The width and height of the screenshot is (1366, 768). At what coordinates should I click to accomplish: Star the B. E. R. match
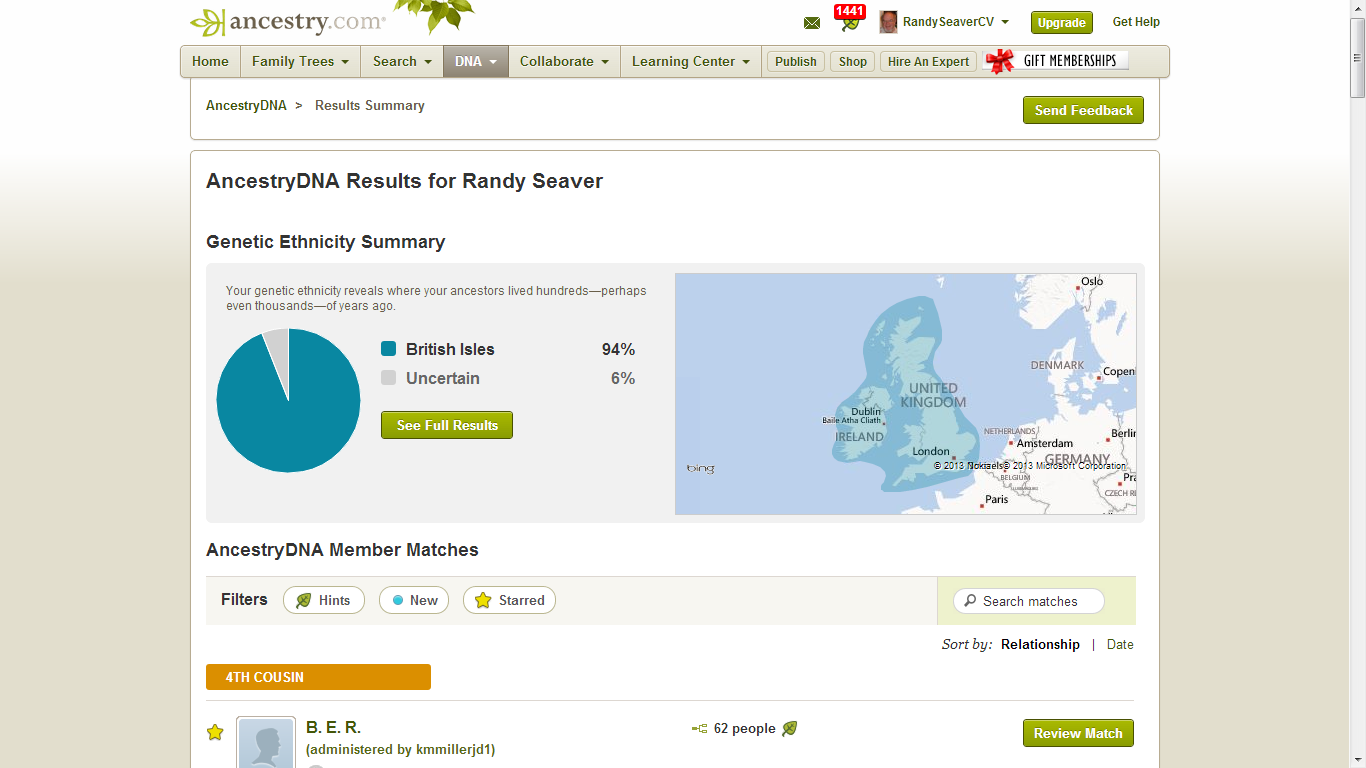pos(215,732)
